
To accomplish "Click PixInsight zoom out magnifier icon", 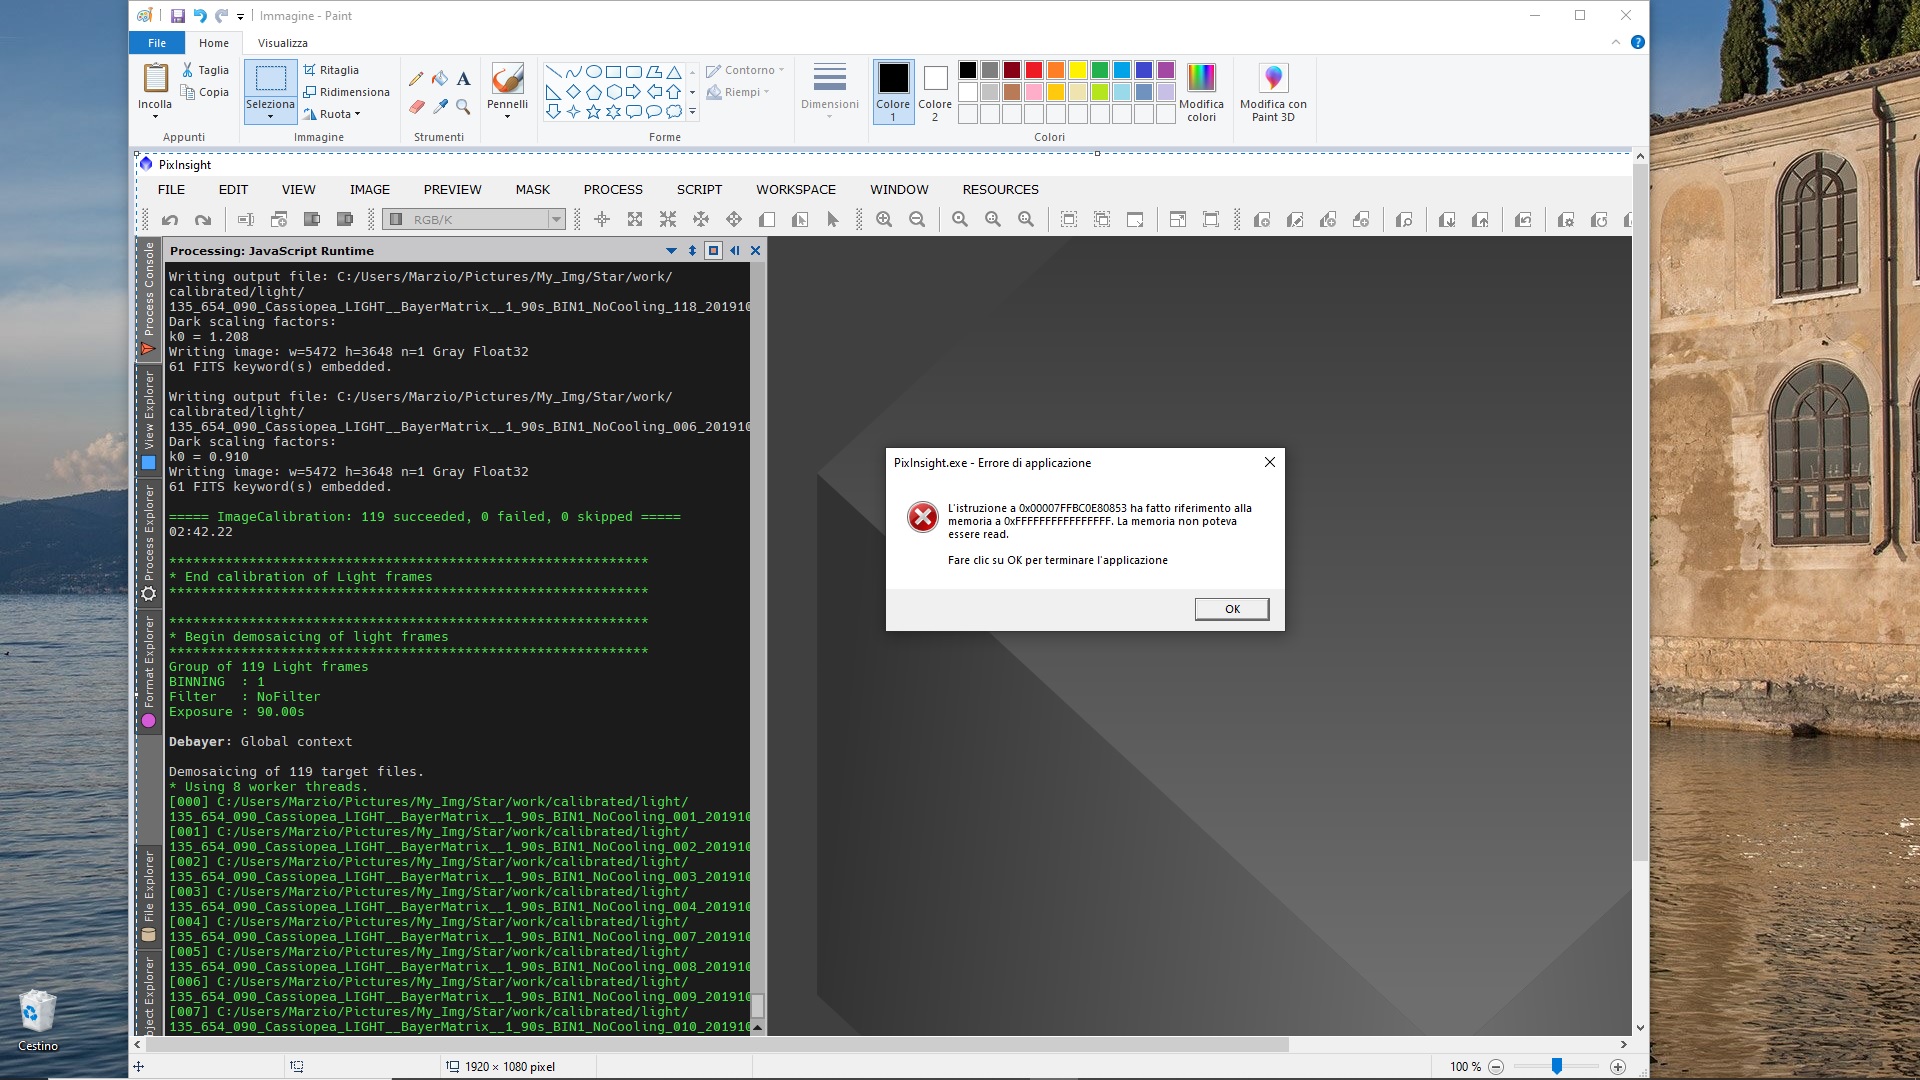I will click(917, 220).
